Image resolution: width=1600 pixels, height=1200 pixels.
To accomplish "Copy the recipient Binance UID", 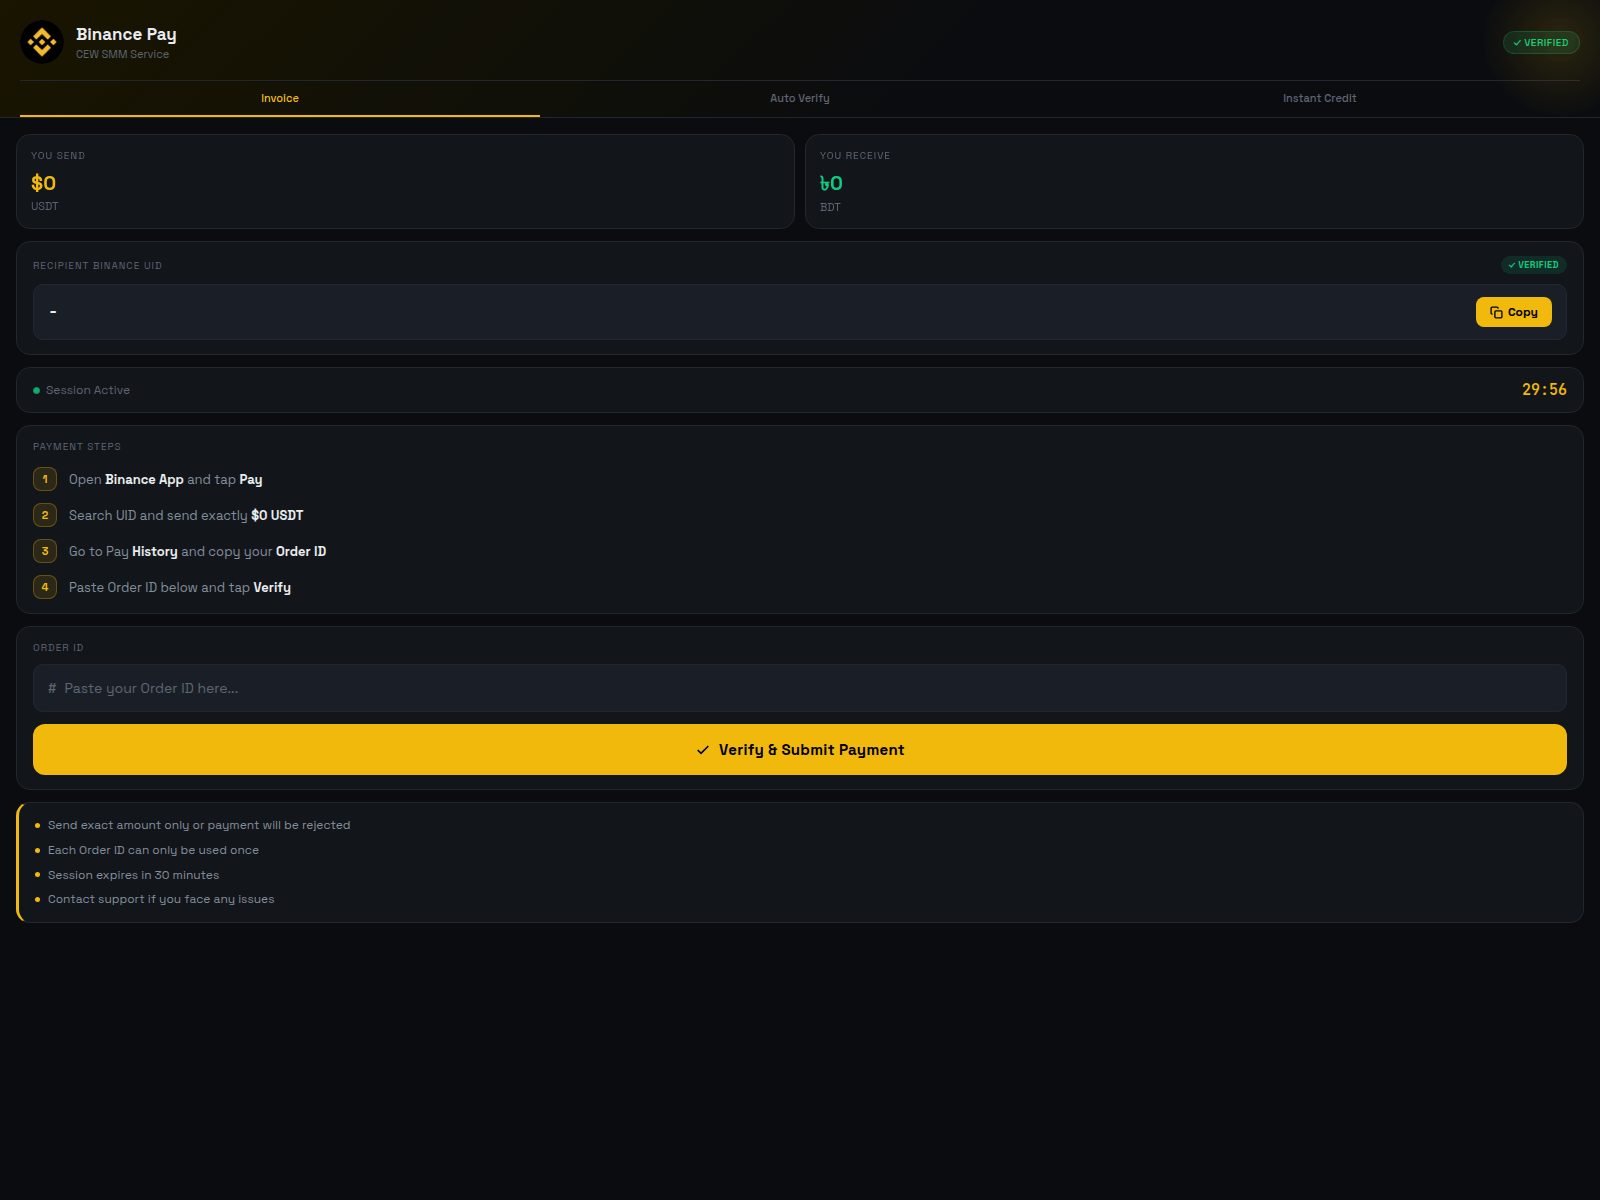I will [1513, 312].
